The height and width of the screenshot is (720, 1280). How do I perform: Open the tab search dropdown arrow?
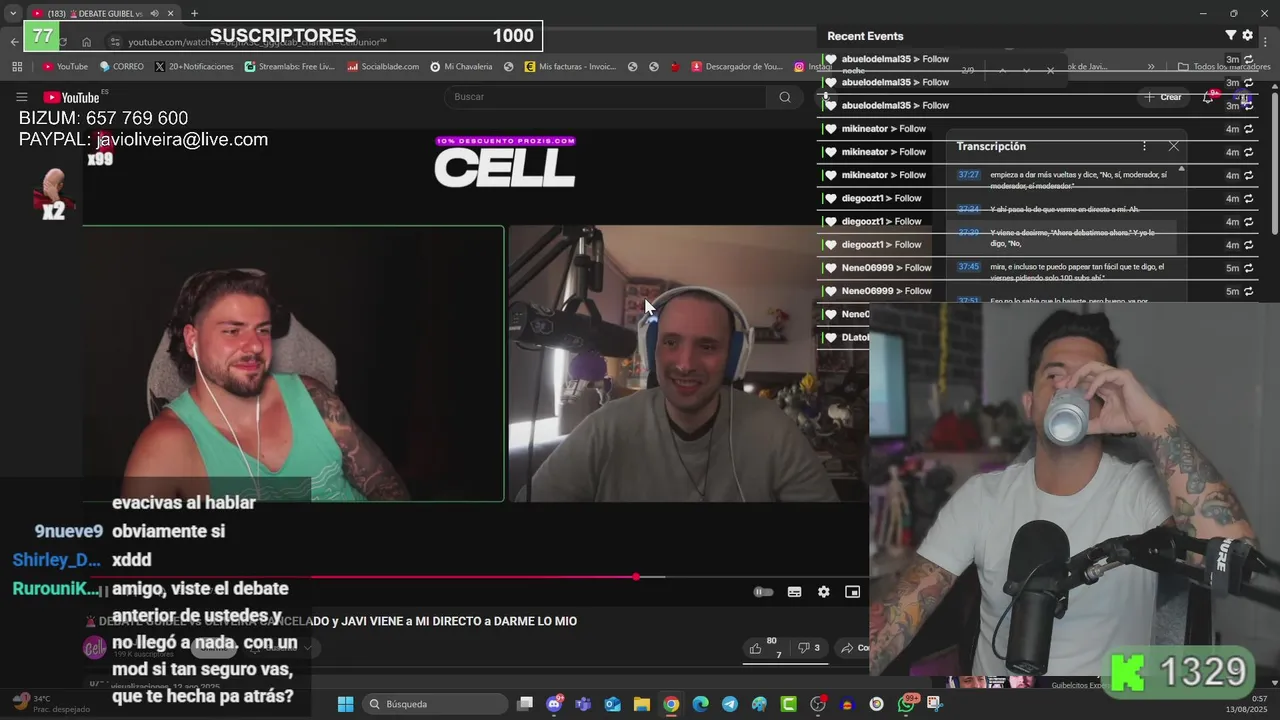click(12, 13)
